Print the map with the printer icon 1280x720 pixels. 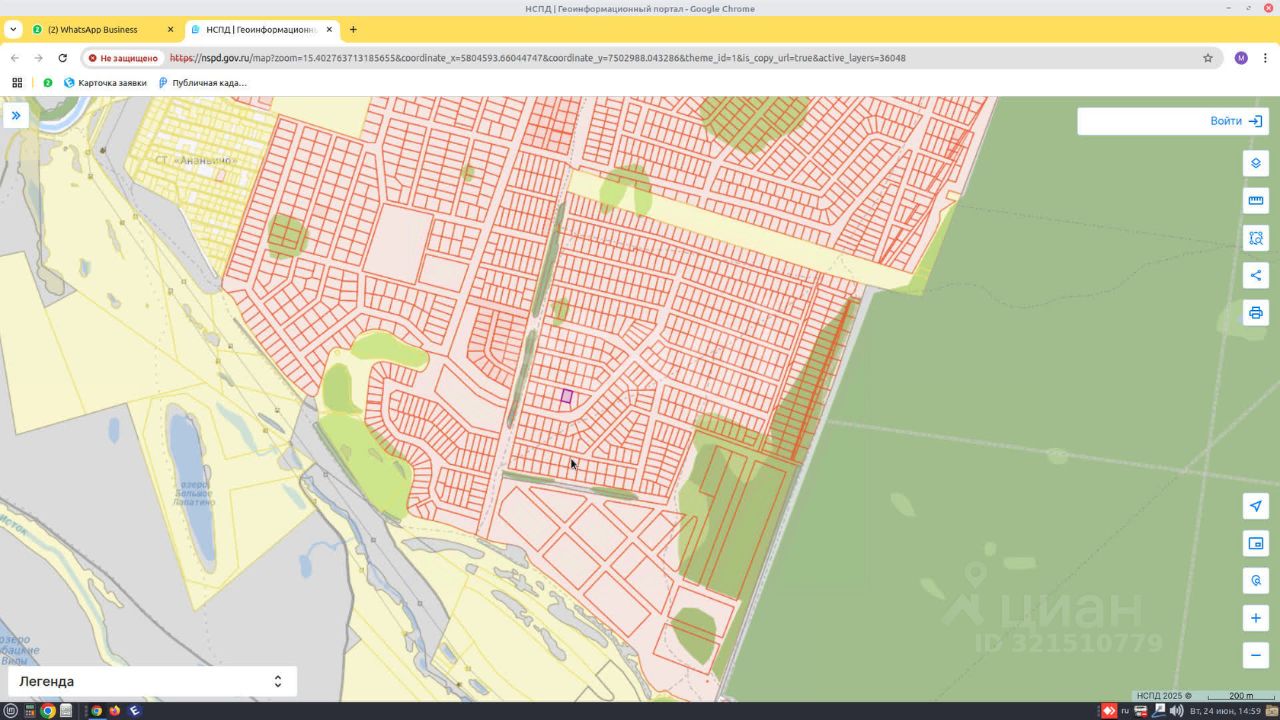pos(1256,313)
